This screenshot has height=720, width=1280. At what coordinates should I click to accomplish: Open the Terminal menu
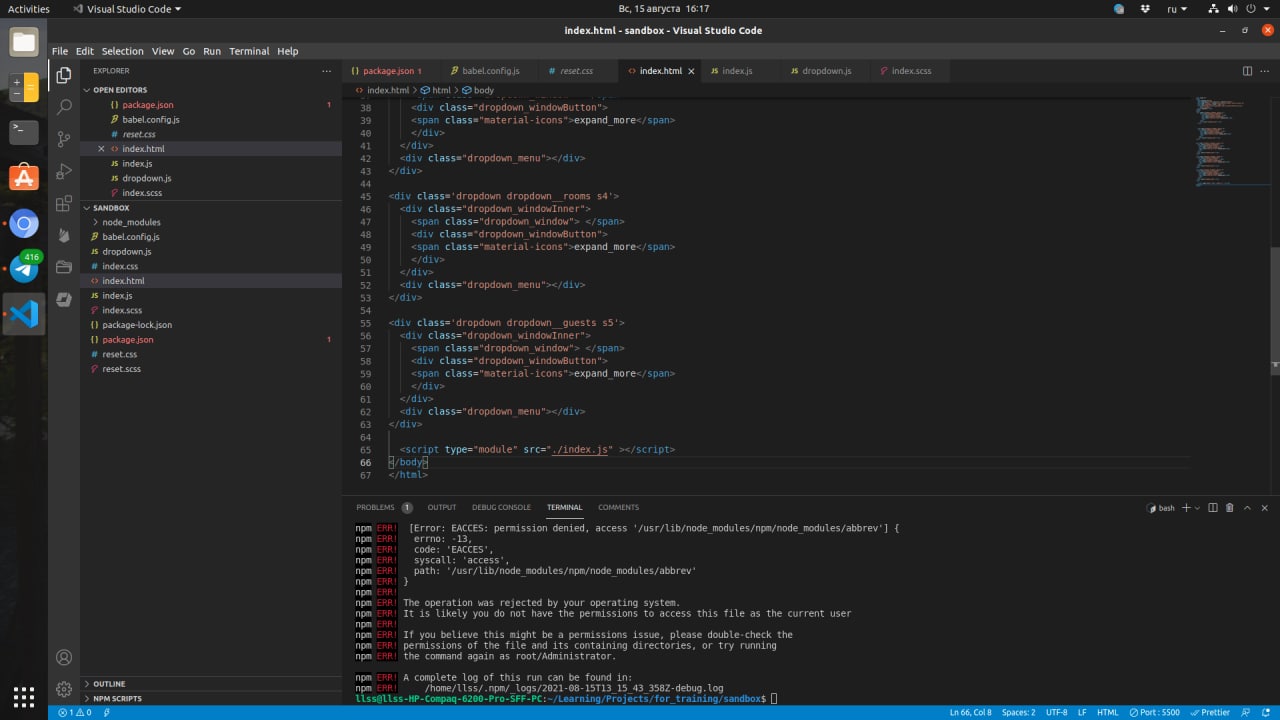tap(249, 51)
